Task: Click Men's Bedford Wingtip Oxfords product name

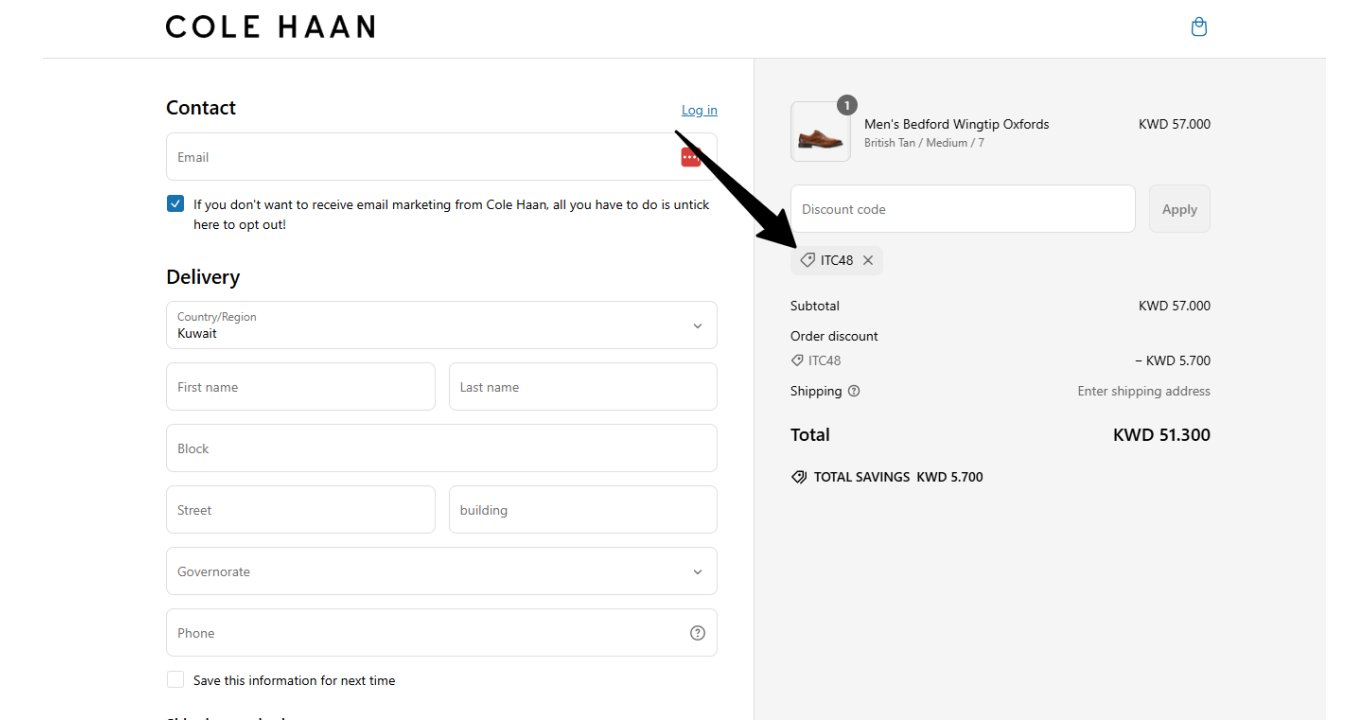Action: coord(957,124)
